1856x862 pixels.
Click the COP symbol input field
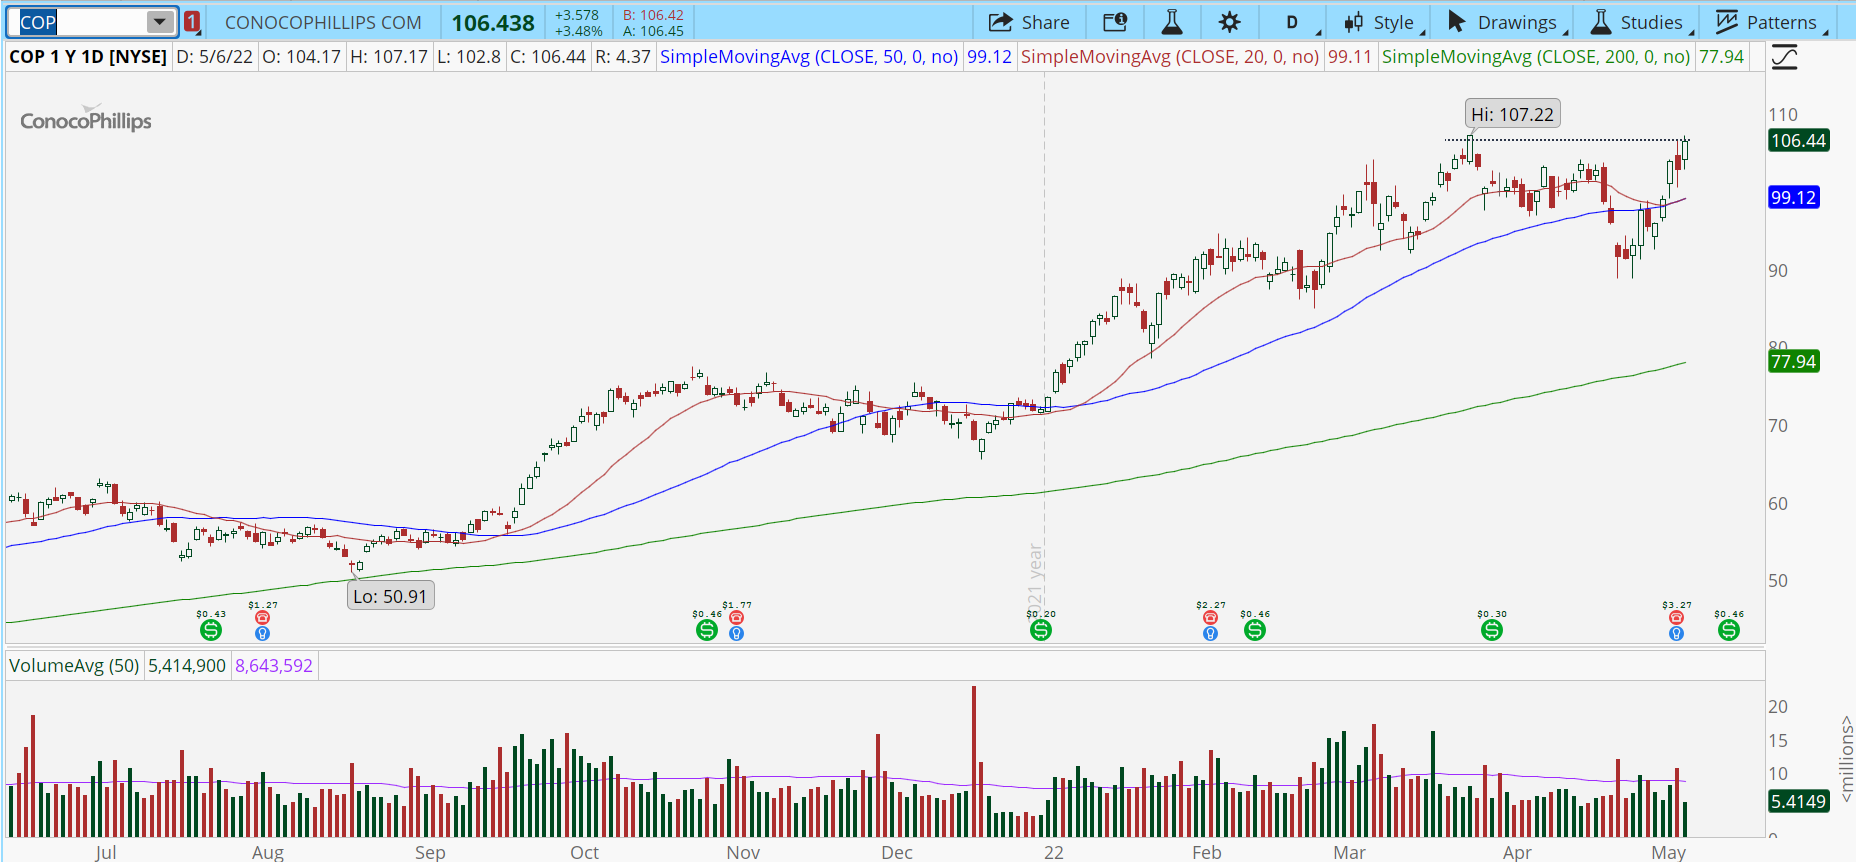82,22
